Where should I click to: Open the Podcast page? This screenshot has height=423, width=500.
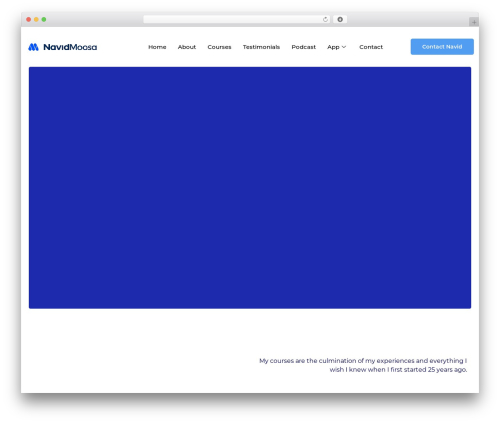303,47
